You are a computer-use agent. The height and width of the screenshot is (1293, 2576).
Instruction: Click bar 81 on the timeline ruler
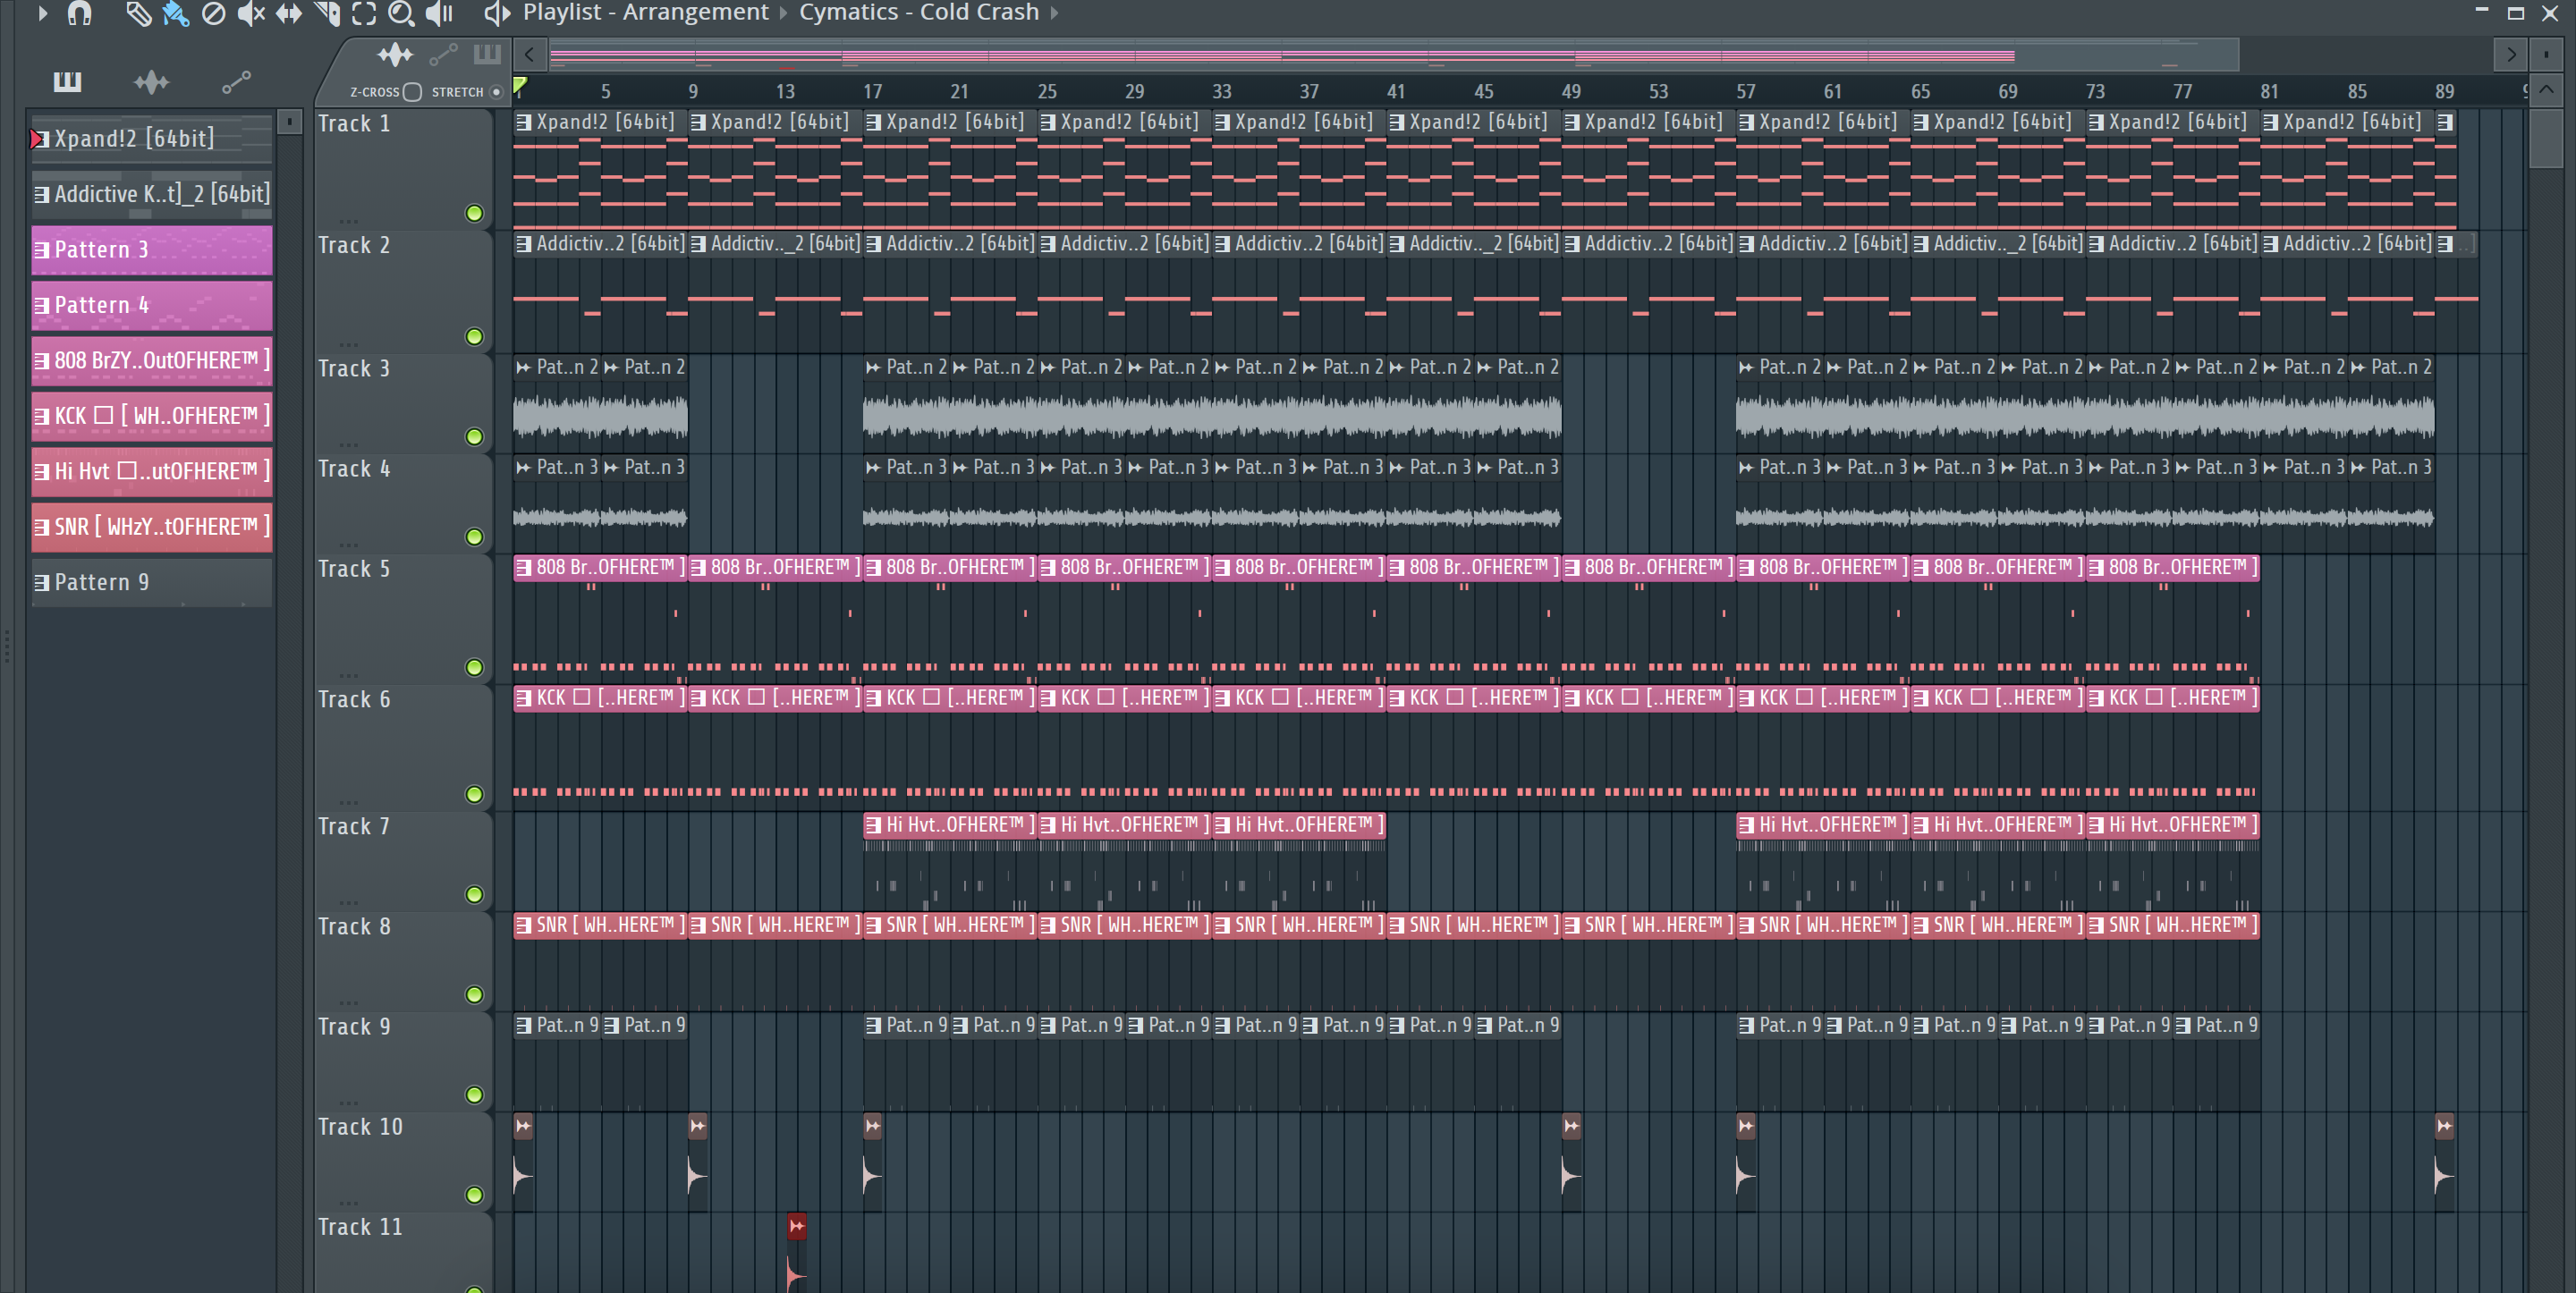2269,91
